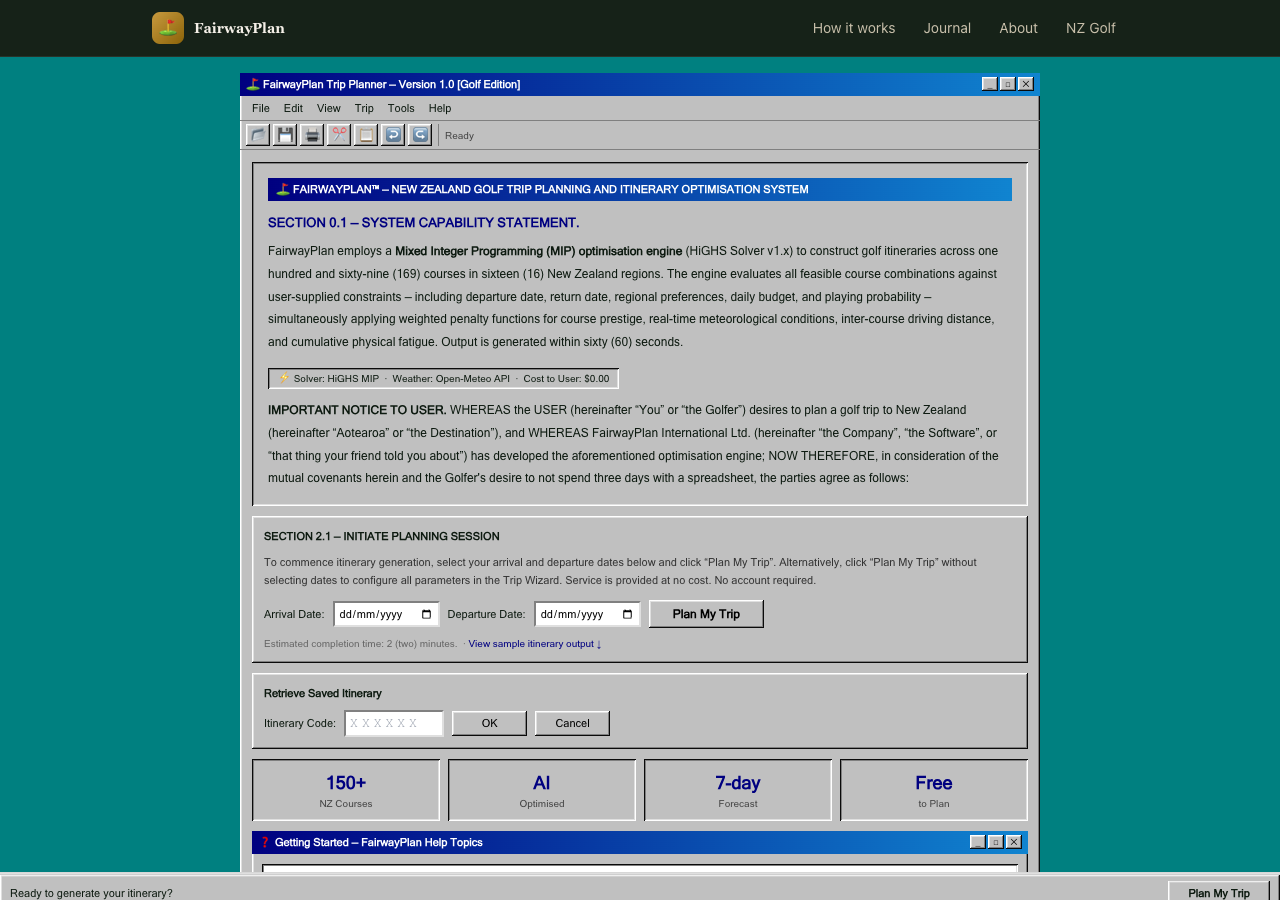This screenshot has width=1280, height=900.
Task: Open the Help menu
Action: 440,108
